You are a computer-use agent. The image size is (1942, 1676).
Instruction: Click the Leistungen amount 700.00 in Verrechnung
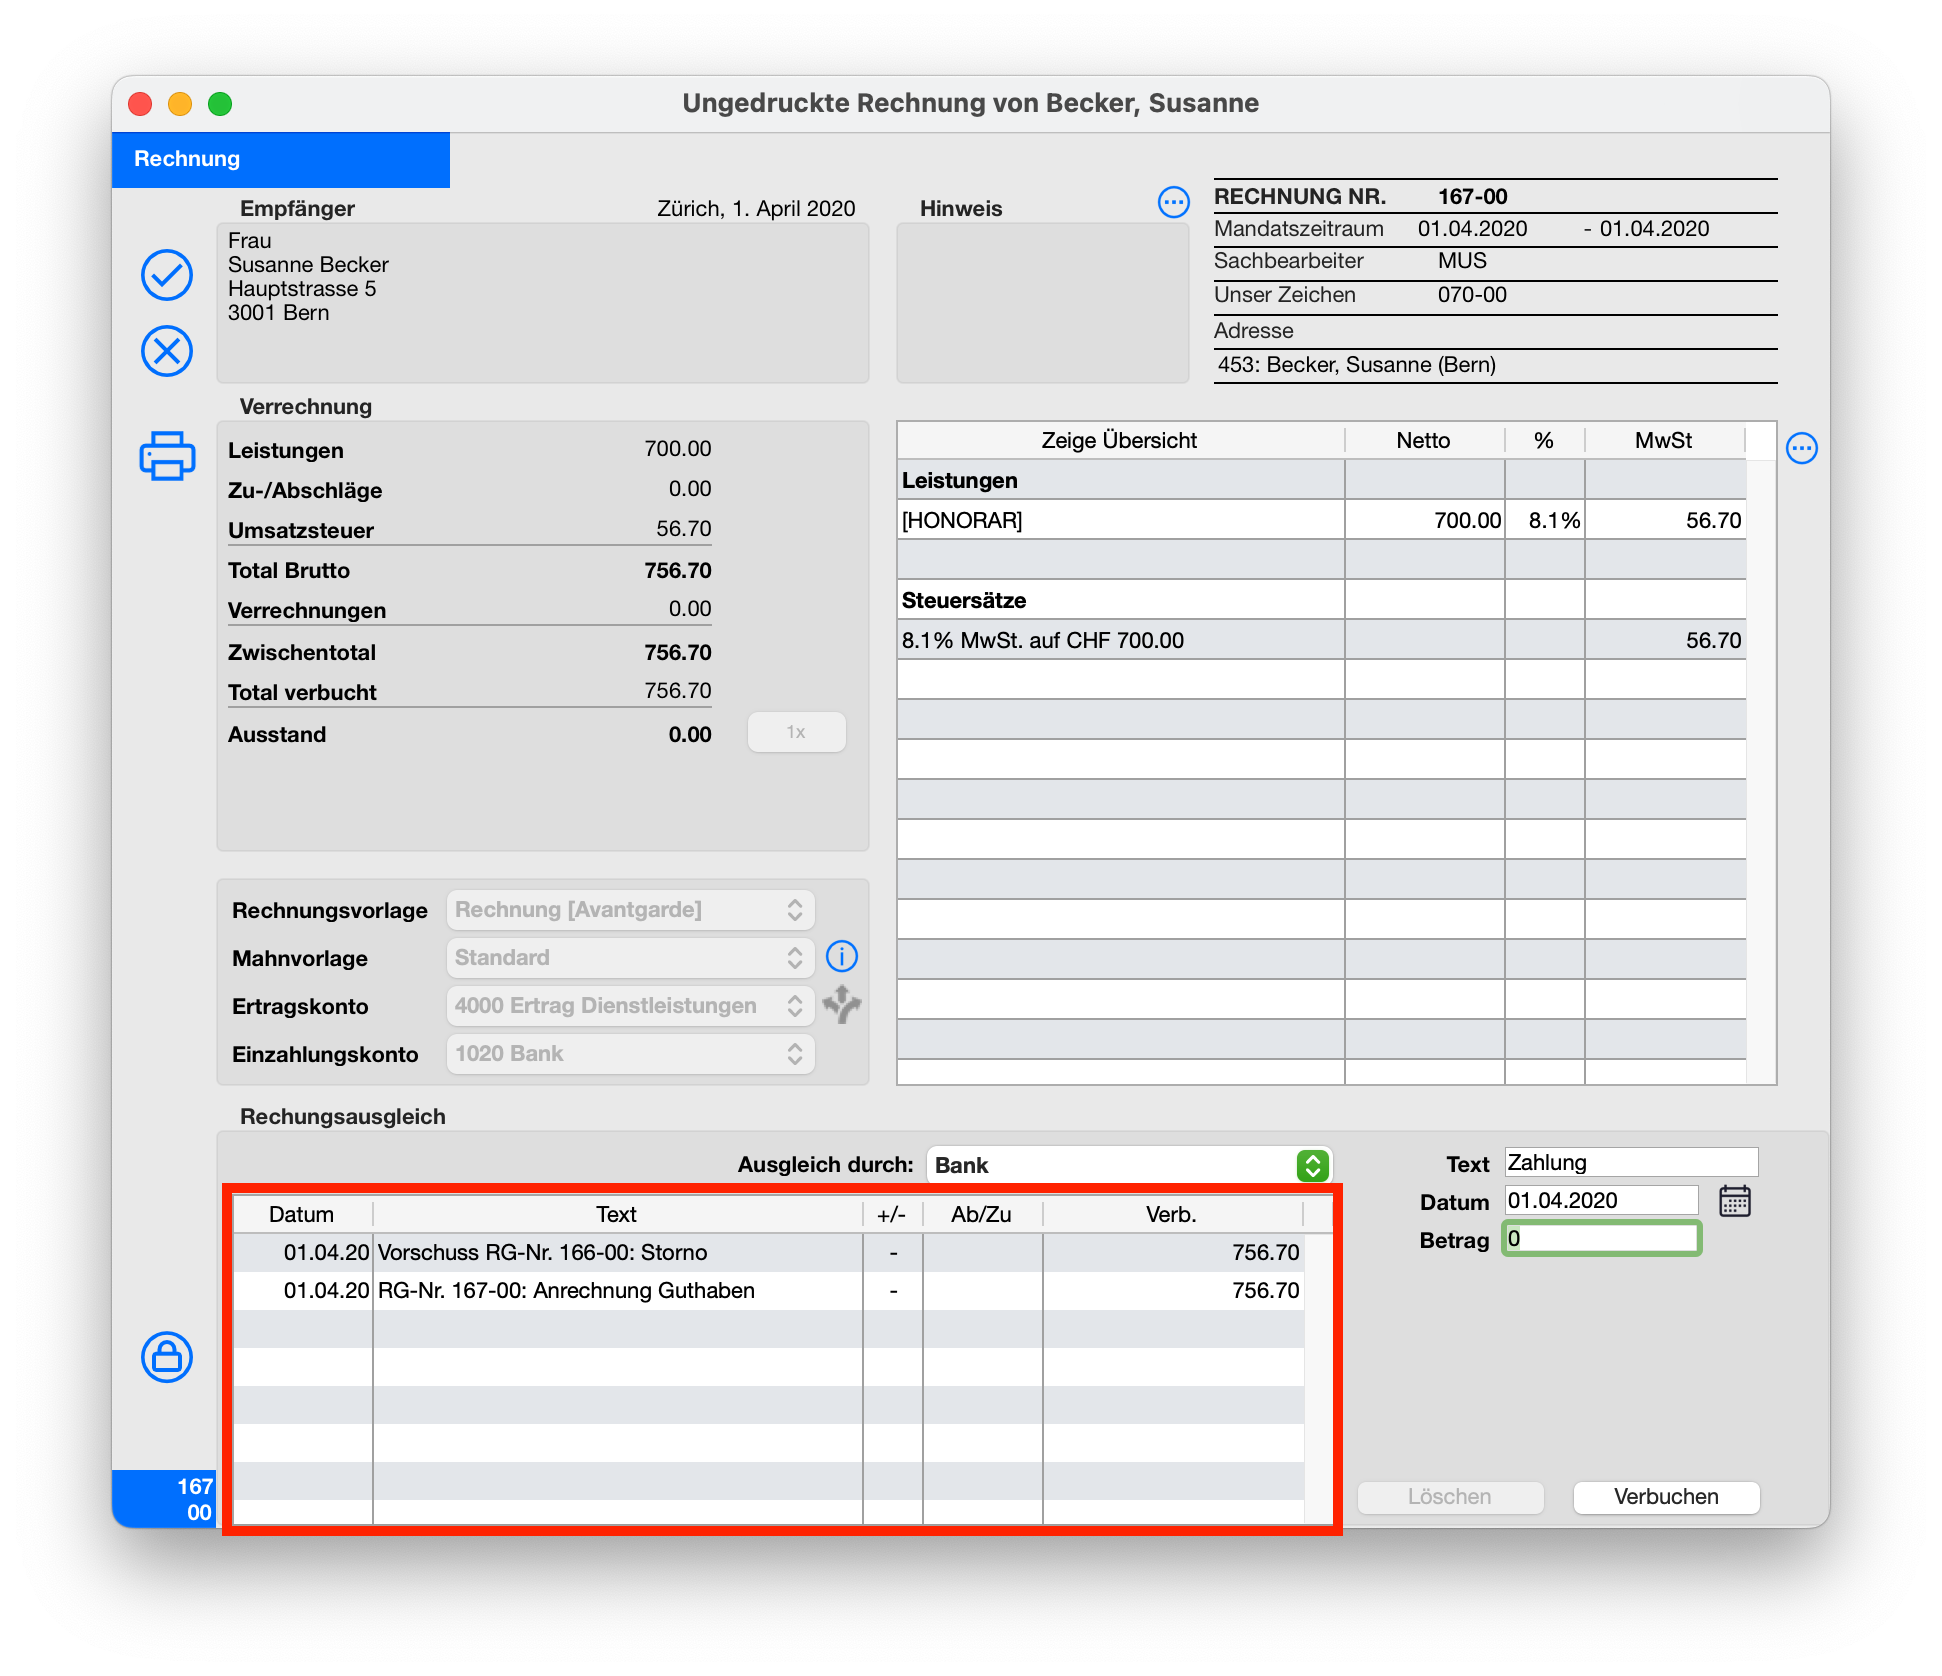pos(678,448)
